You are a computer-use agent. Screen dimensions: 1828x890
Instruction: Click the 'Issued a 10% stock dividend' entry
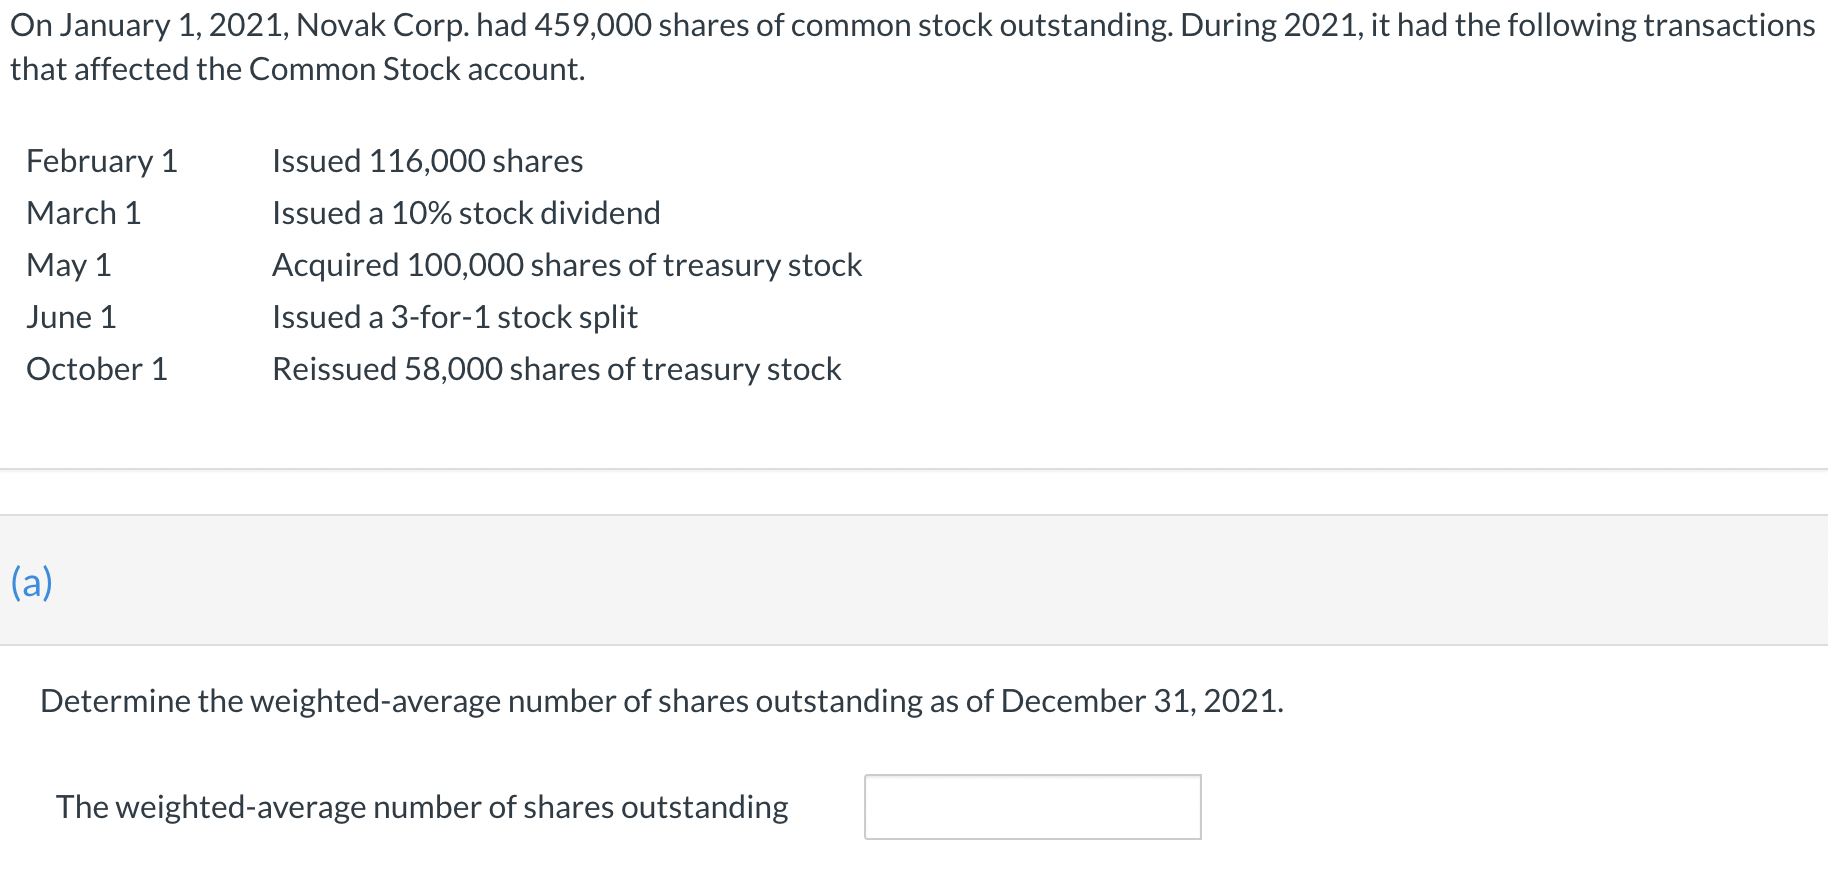466,213
